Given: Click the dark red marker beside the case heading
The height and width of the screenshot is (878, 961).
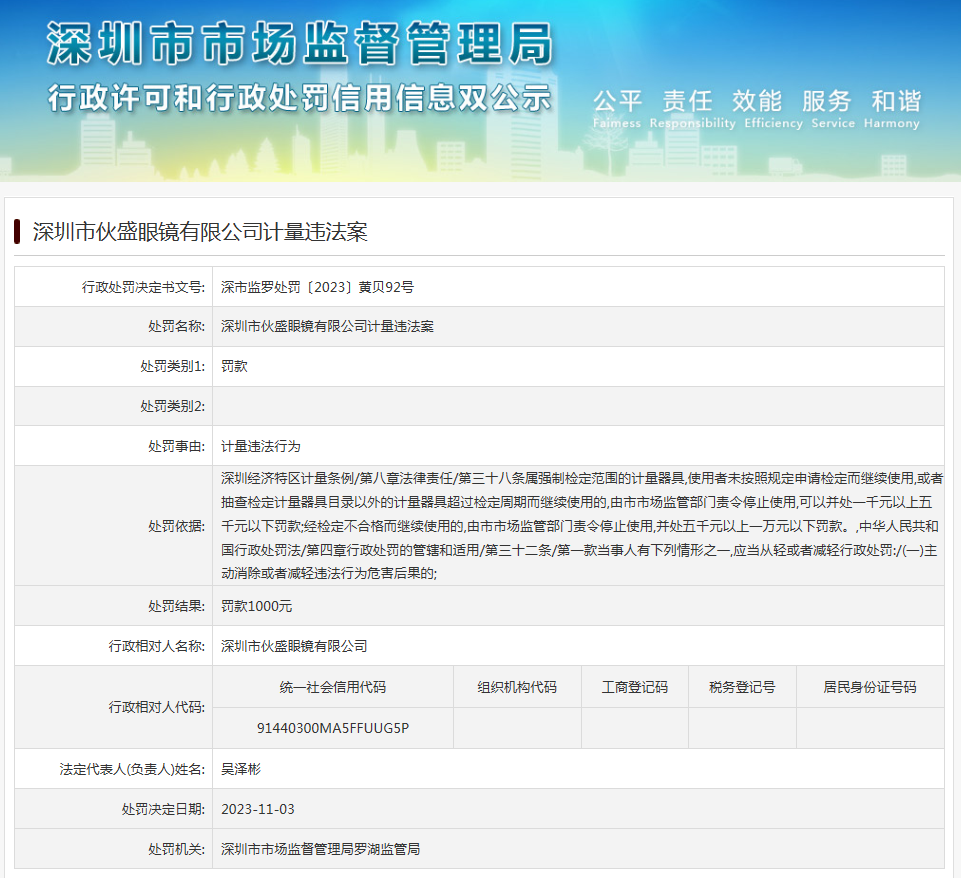Looking at the screenshot, I should tap(18, 232).
